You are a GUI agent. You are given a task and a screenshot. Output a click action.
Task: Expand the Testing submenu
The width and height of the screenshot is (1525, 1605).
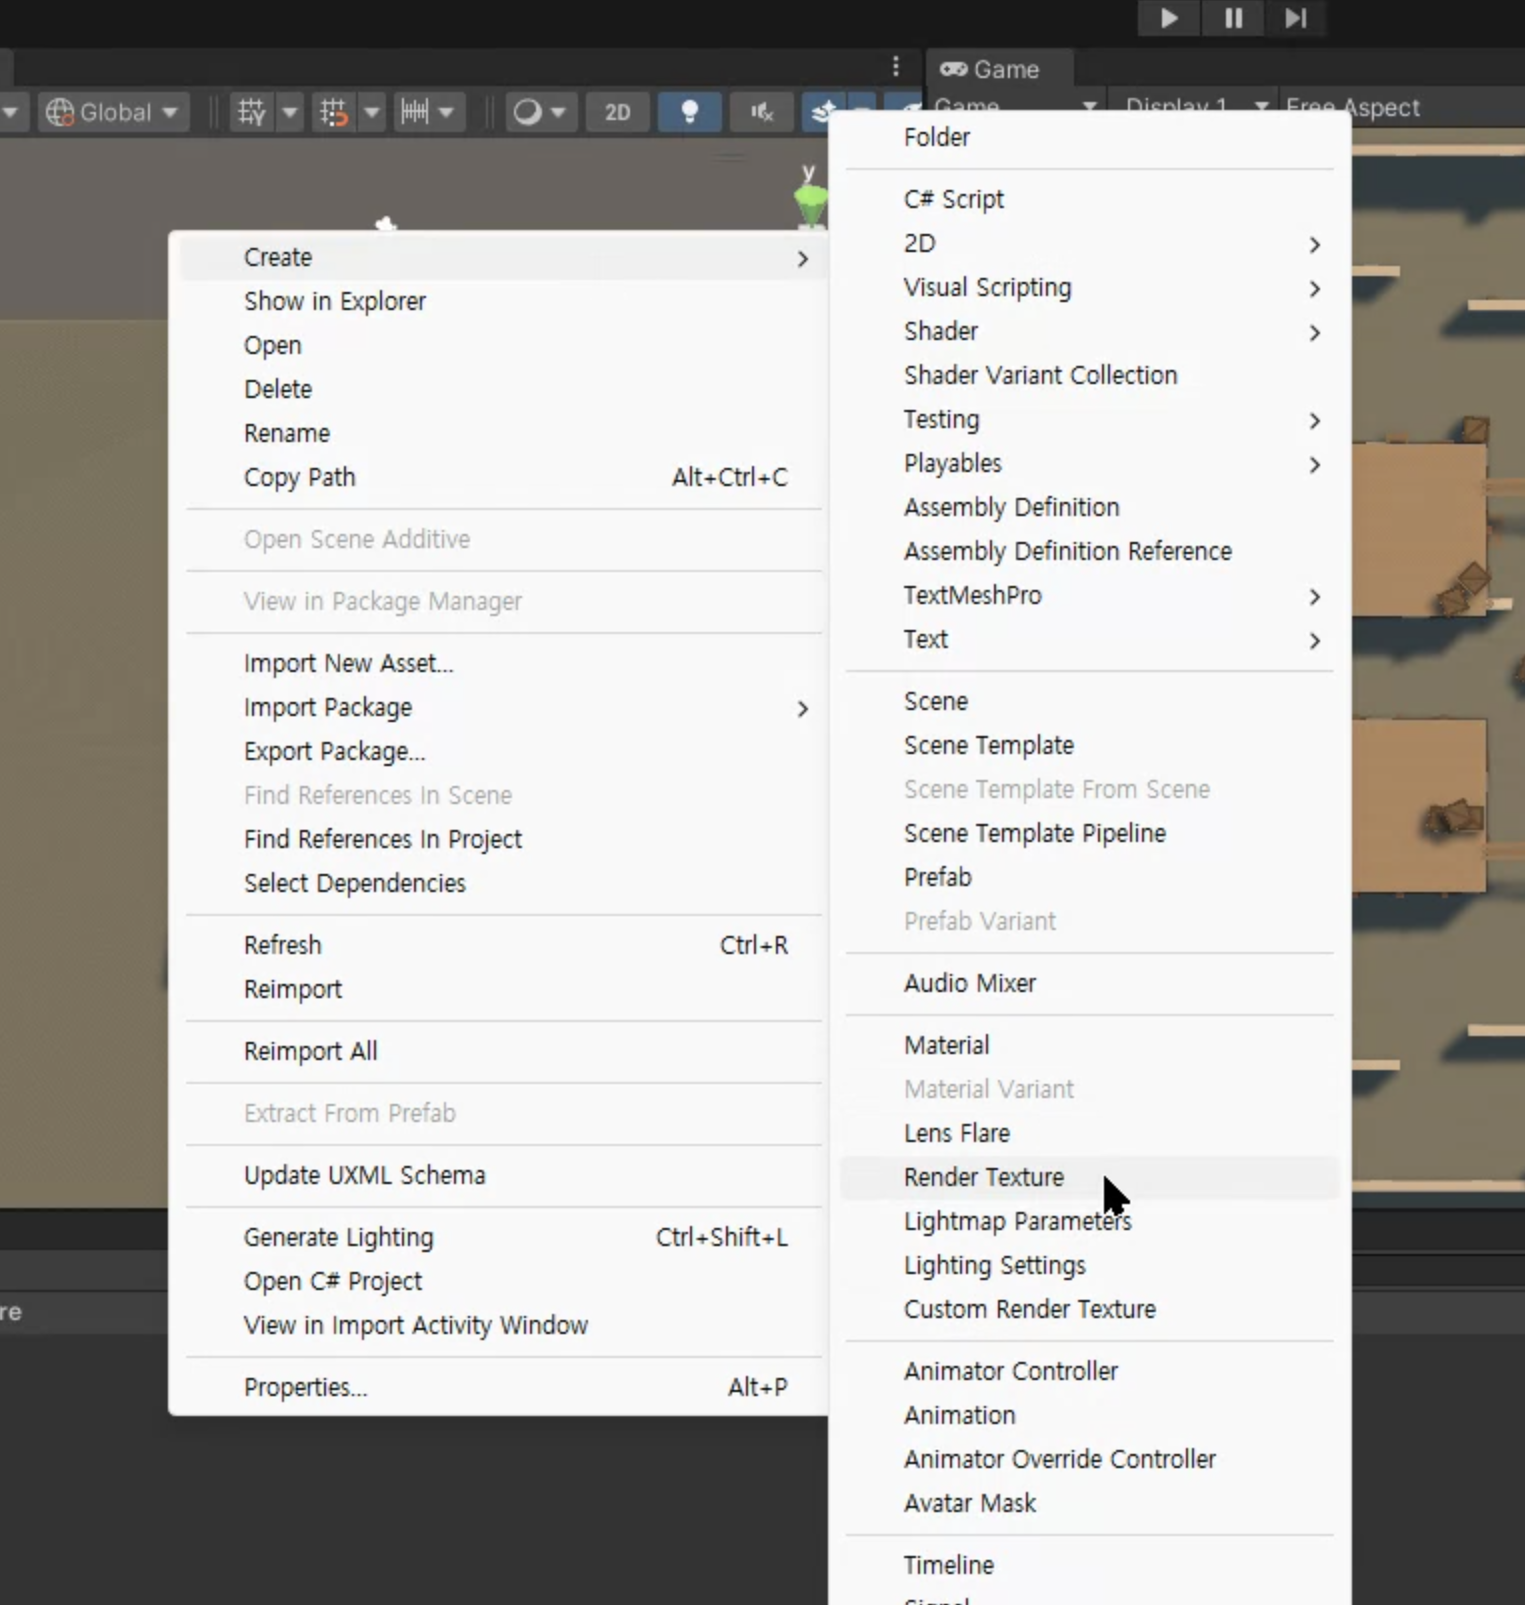point(1090,419)
